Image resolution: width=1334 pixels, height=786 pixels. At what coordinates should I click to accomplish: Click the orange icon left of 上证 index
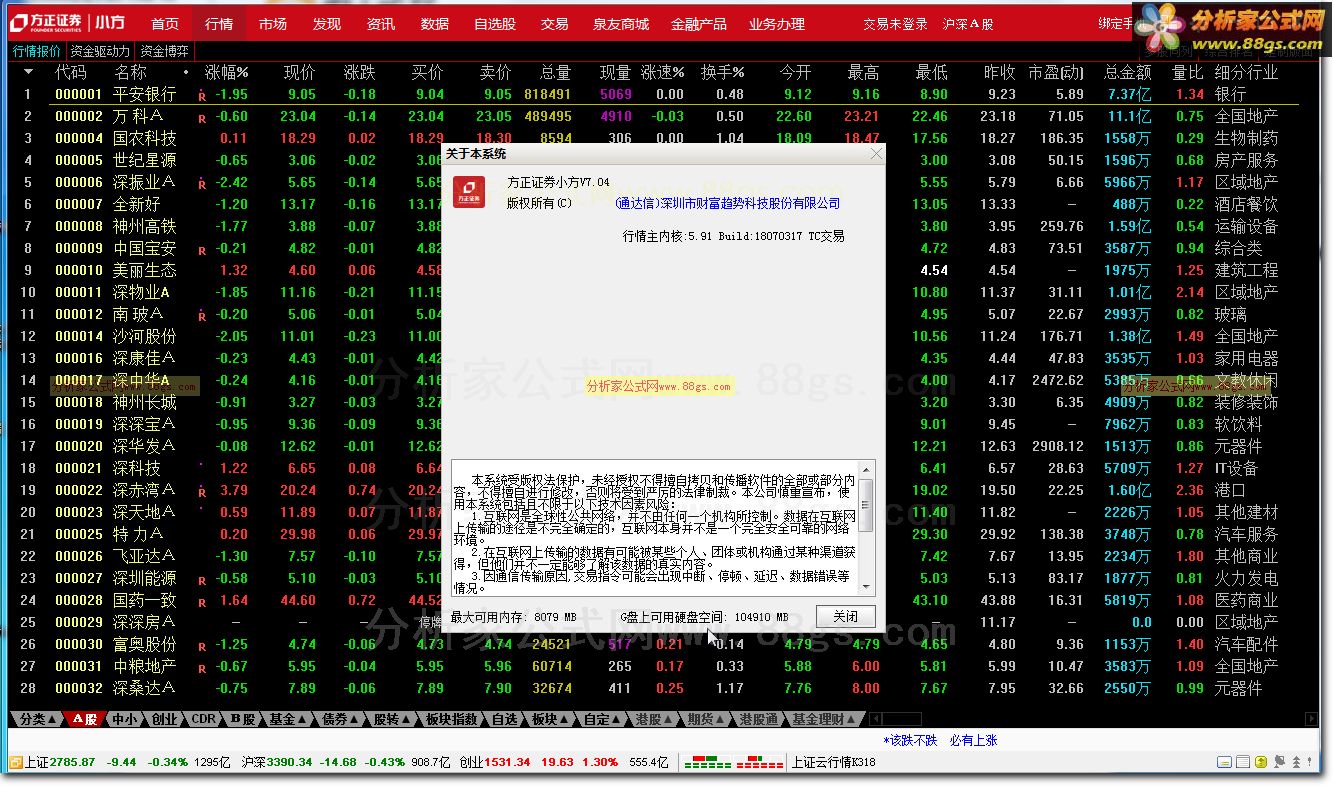click(15, 762)
